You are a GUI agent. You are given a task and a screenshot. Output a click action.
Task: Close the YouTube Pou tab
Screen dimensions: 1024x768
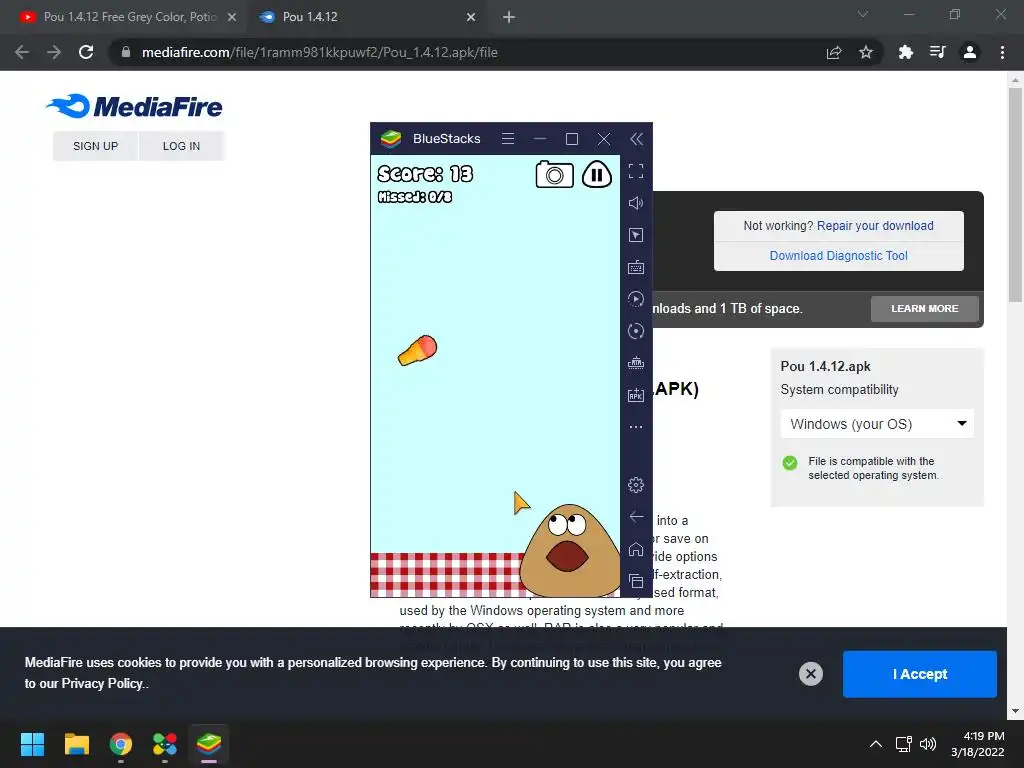tap(232, 17)
